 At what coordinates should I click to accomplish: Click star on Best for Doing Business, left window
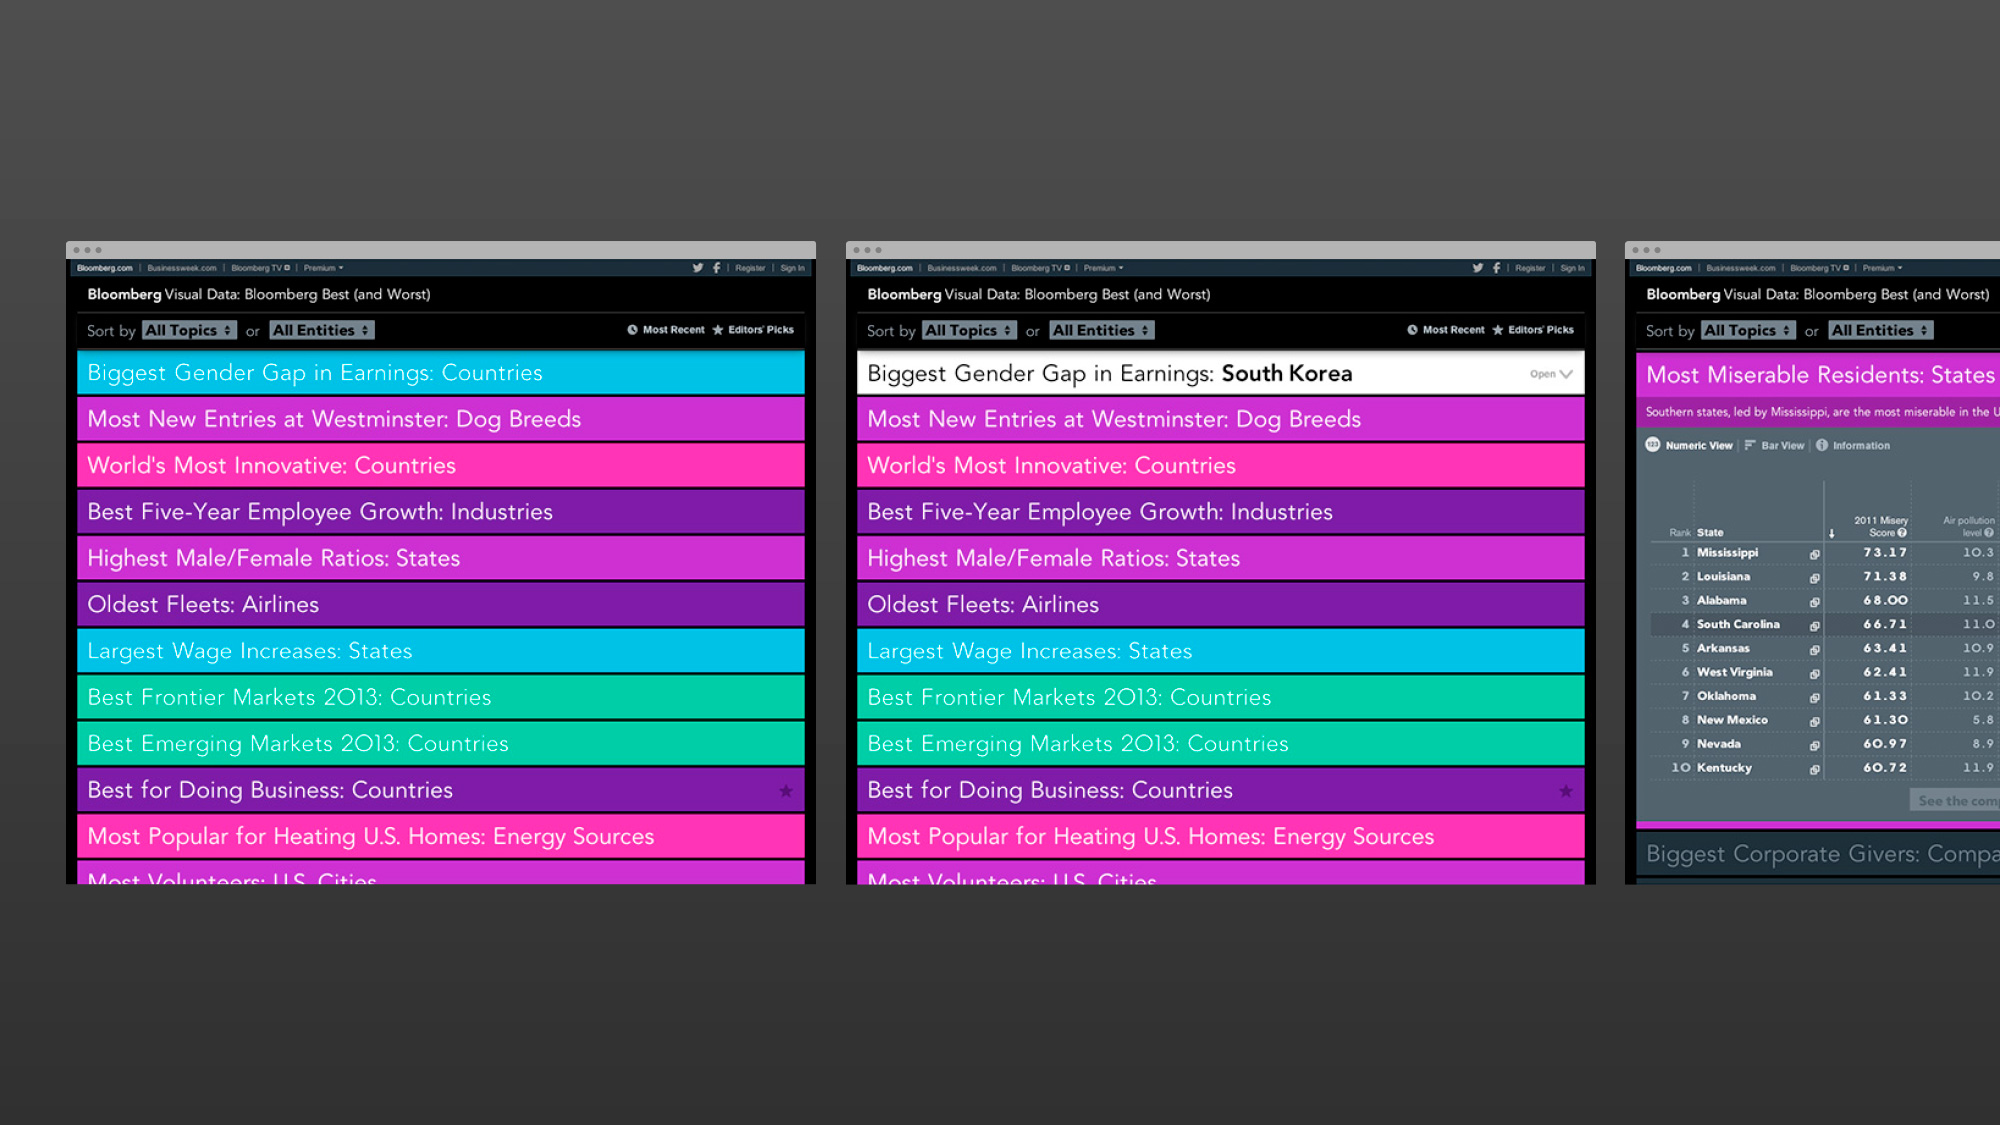click(x=786, y=791)
